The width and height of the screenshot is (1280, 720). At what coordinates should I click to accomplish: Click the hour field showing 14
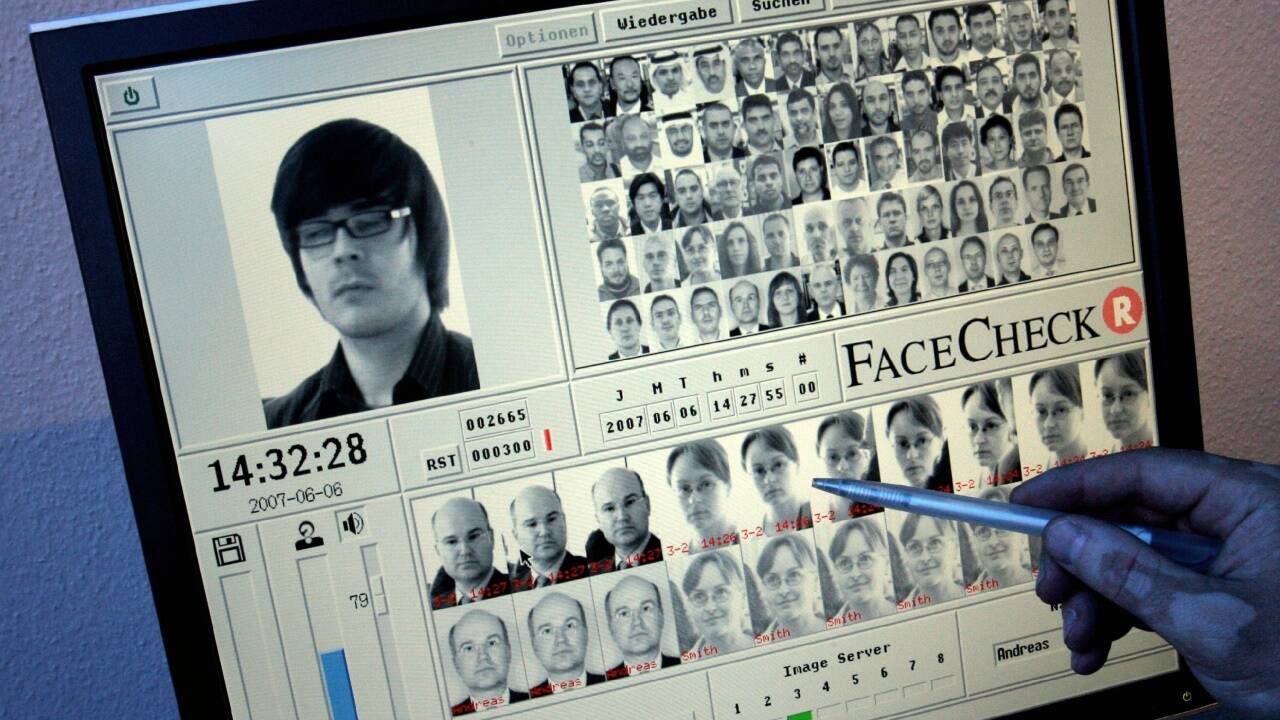[721, 404]
